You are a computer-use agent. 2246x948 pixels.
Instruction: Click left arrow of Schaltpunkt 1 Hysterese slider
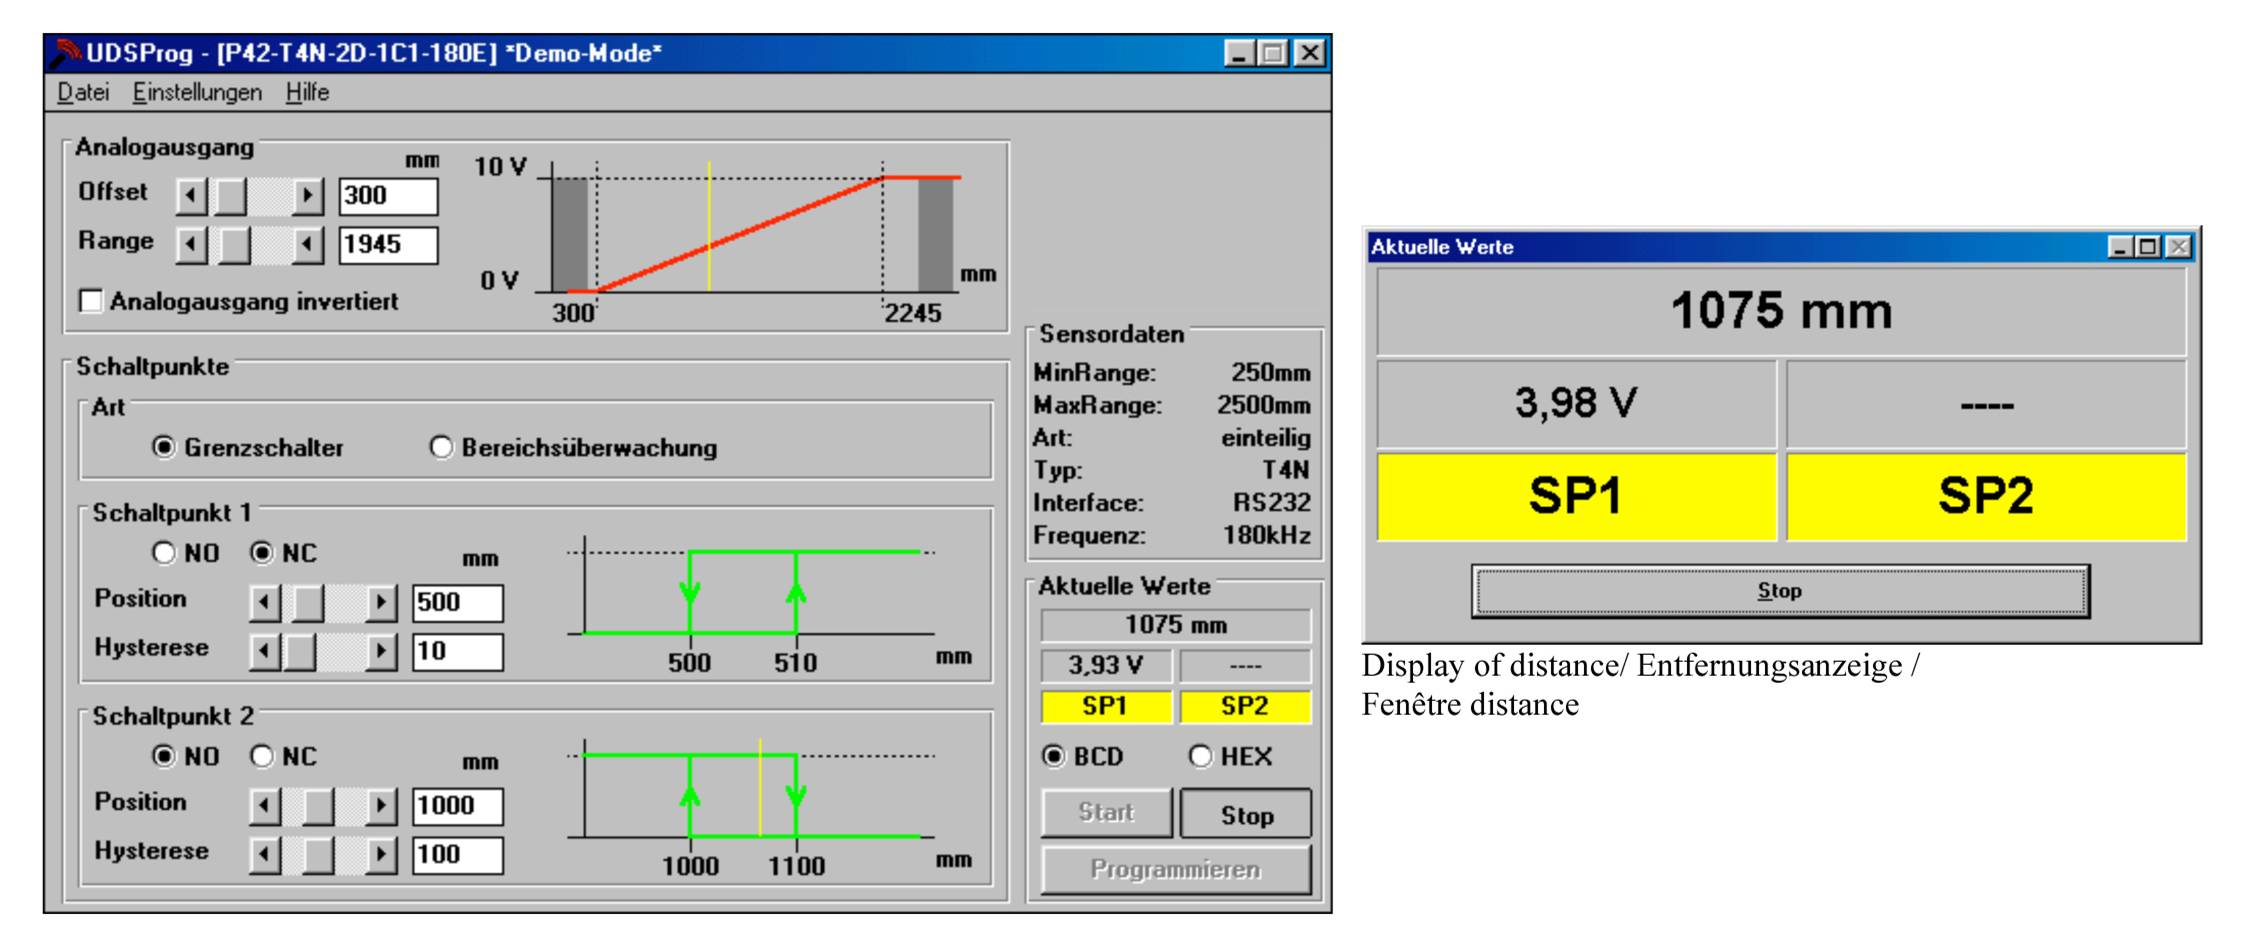[x=264, y=652]
